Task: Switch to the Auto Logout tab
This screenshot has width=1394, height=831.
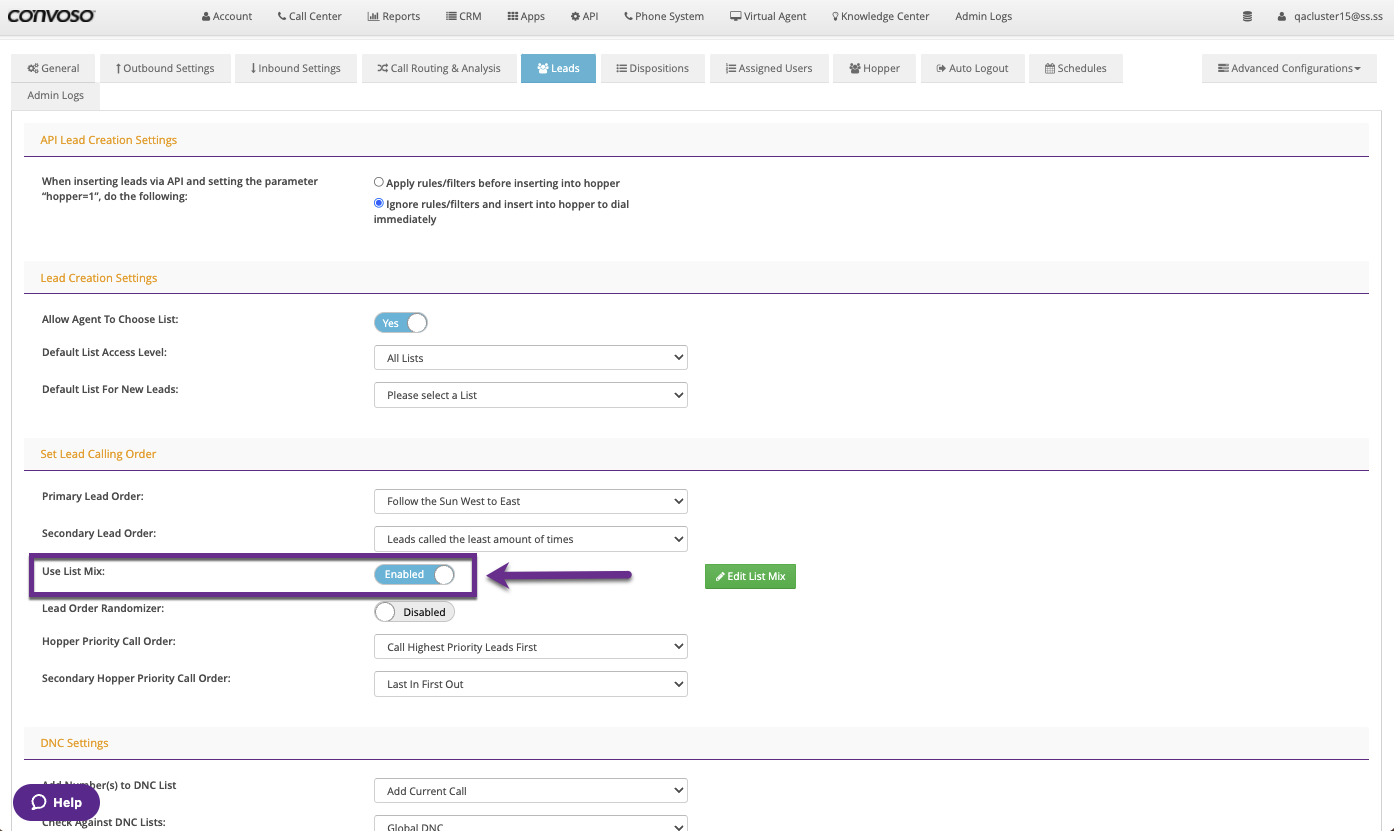Action: (972, 68)
